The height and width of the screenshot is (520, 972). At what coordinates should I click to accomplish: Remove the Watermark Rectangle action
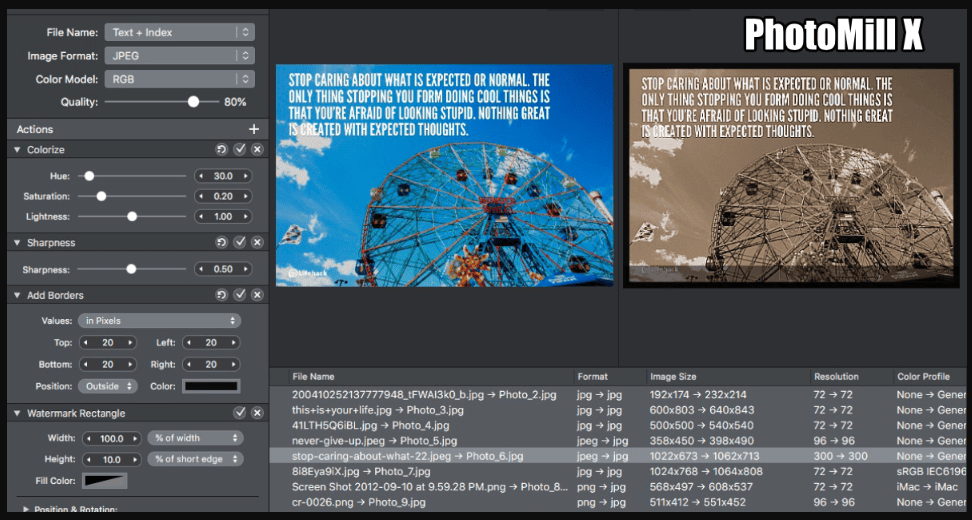click(257, 413)
